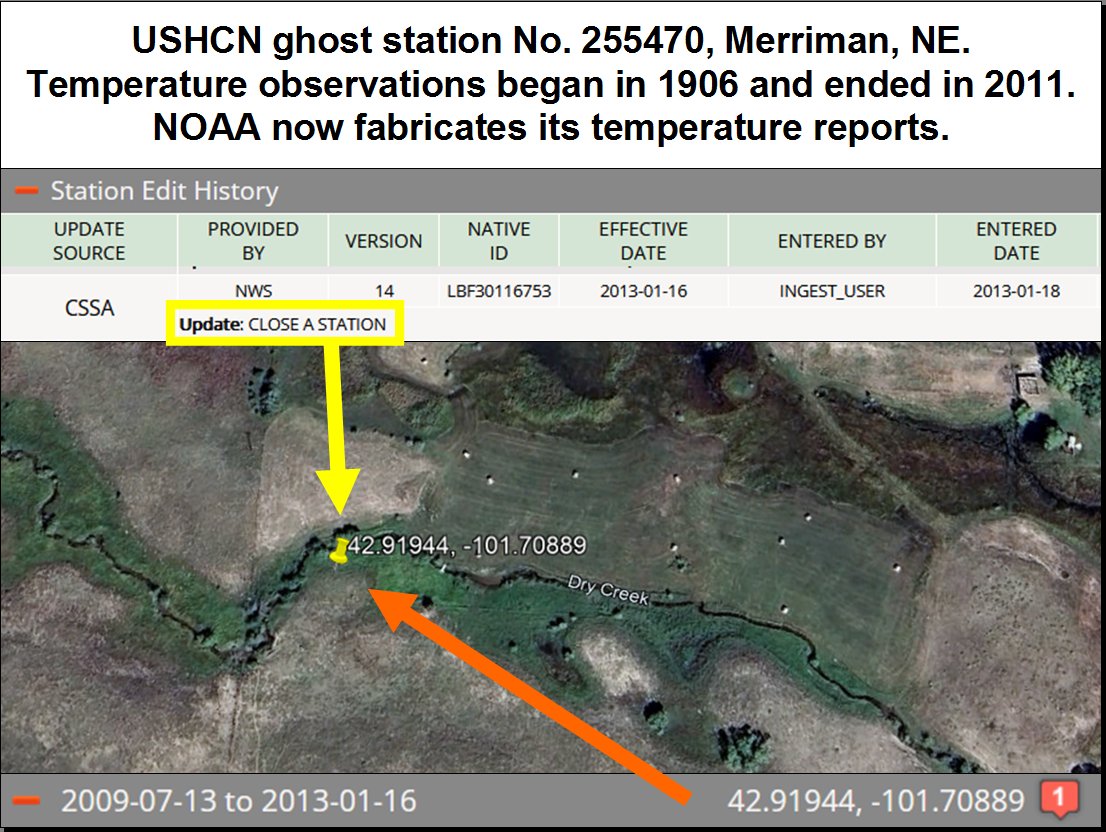The height and width of the screenshot is (832, 1106).
Task: Click the Native ID column header
Action: [x=498, y=241]
